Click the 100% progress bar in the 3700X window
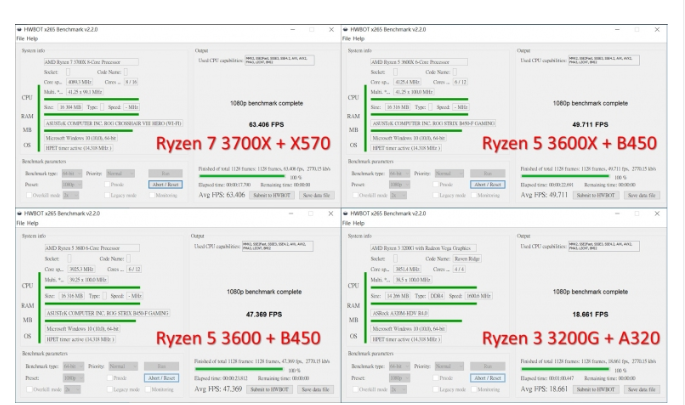This screenshot has height=405, width=685. click(242, 177)
